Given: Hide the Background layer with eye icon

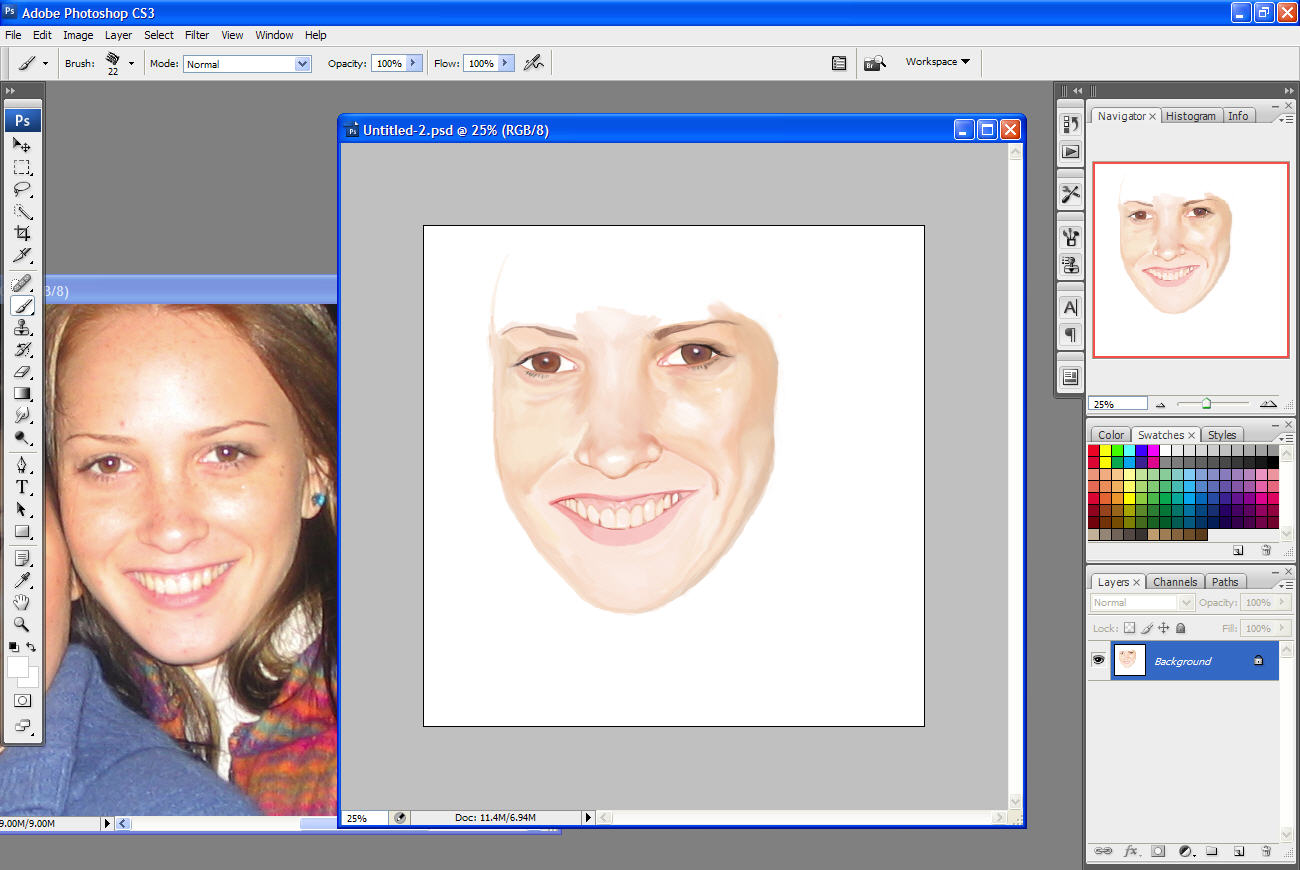Looking at the screenshot, I should [1098, 661].
